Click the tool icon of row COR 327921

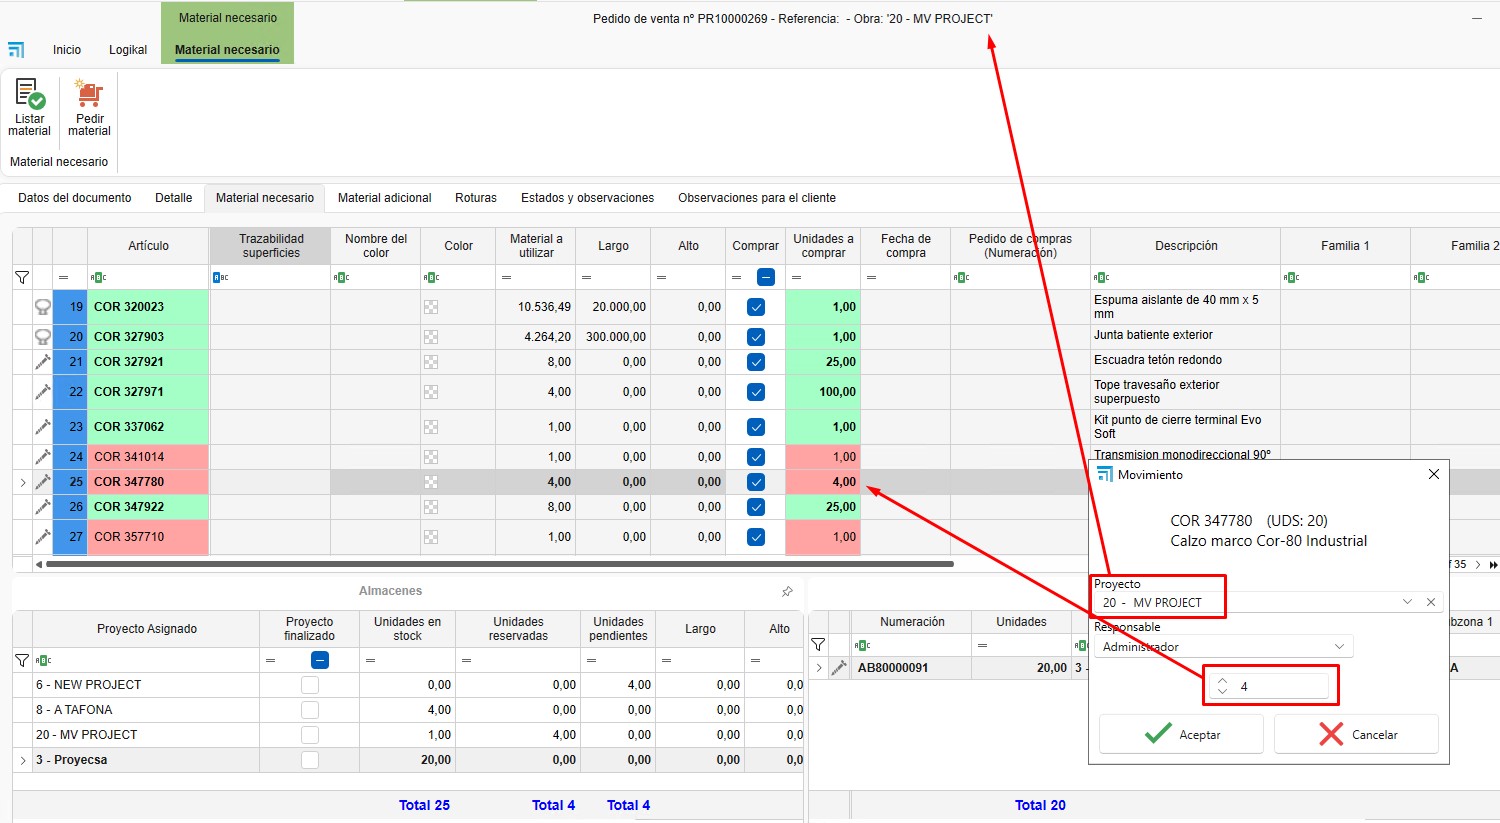[x=43, y=362]
